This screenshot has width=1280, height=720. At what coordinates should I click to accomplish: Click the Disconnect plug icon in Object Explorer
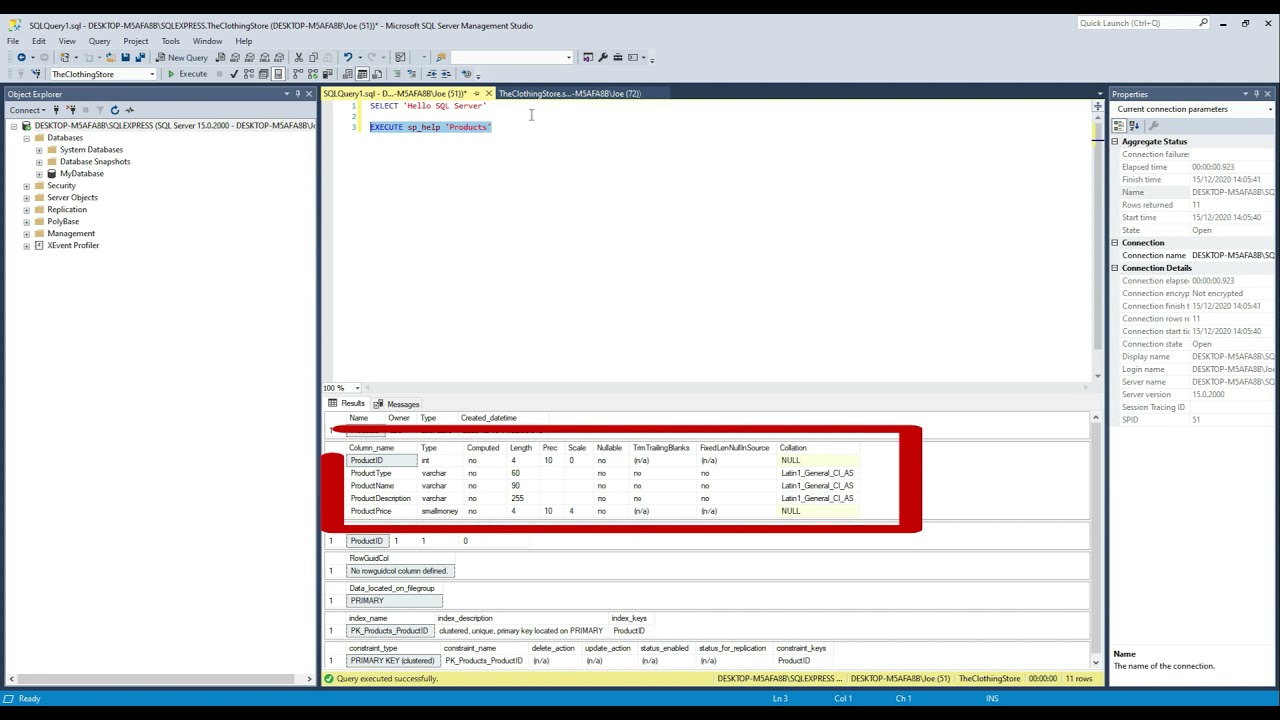pos(69,110)
